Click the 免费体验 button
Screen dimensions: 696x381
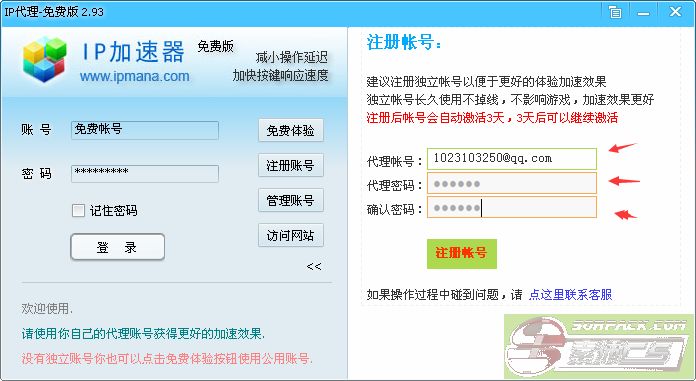point(291,131)
